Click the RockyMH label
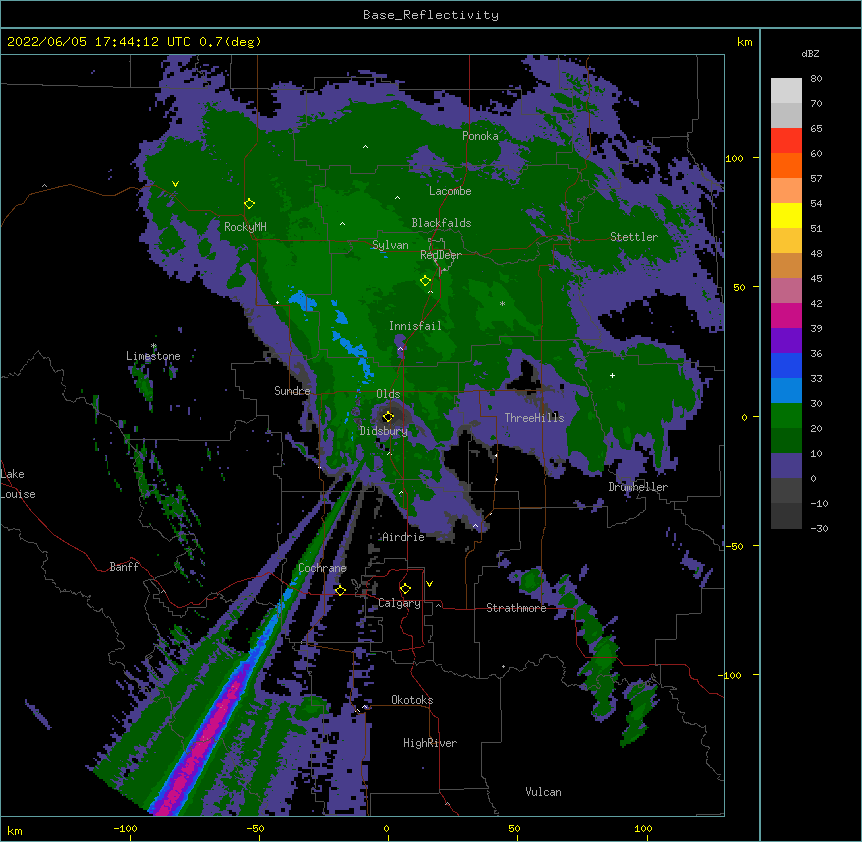Image resolution: width=862 pixels, height=842 pixels. tap(245, 227)
